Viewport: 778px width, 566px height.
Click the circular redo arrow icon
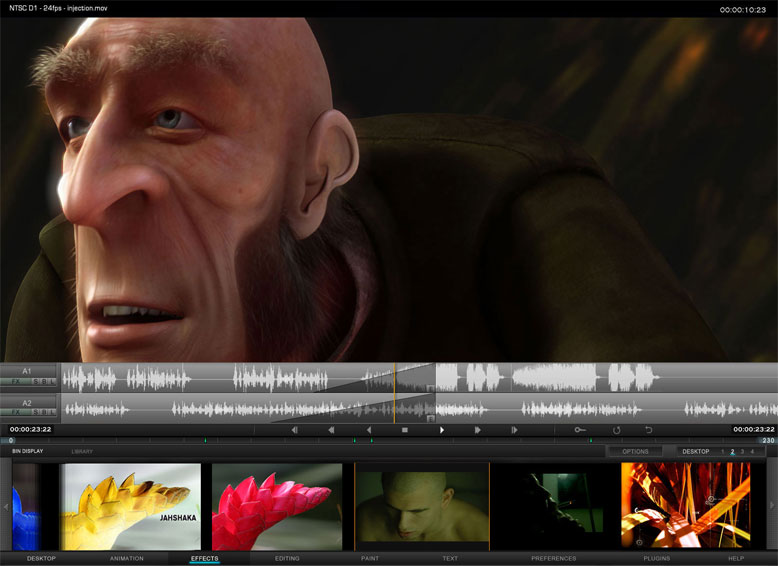[616, 430]
